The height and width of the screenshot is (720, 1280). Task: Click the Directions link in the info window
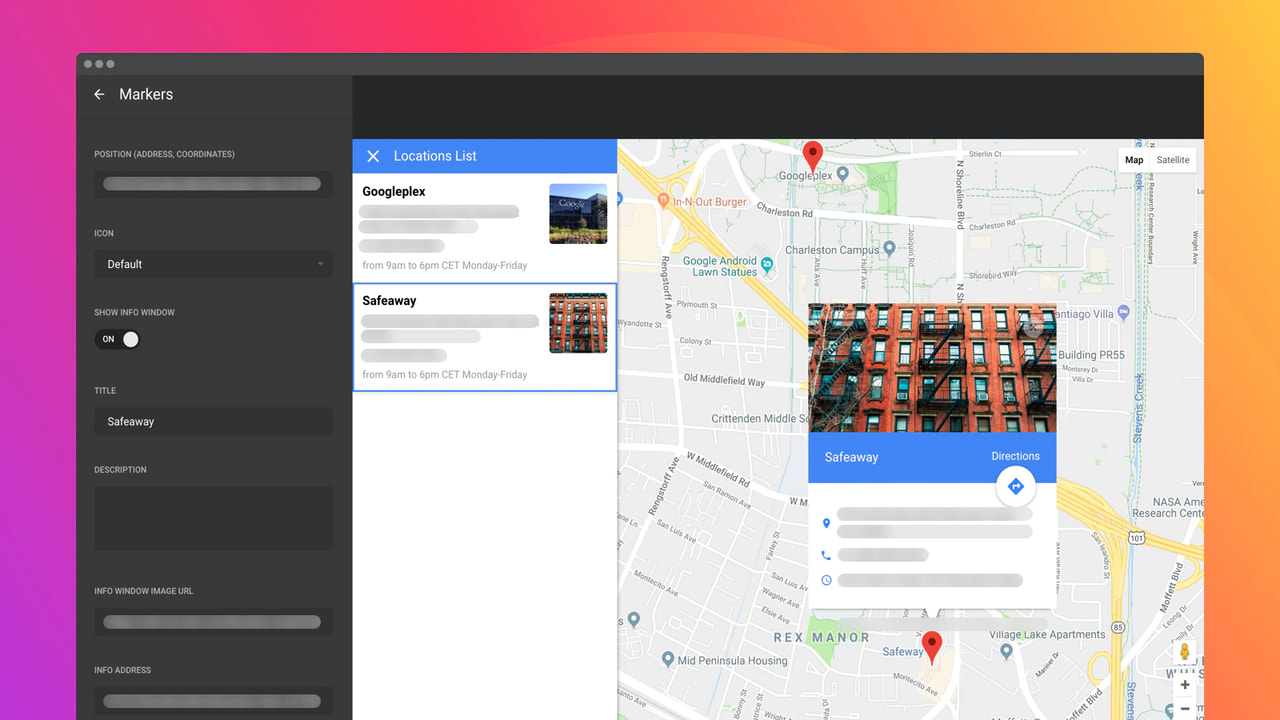[1014, 456]
